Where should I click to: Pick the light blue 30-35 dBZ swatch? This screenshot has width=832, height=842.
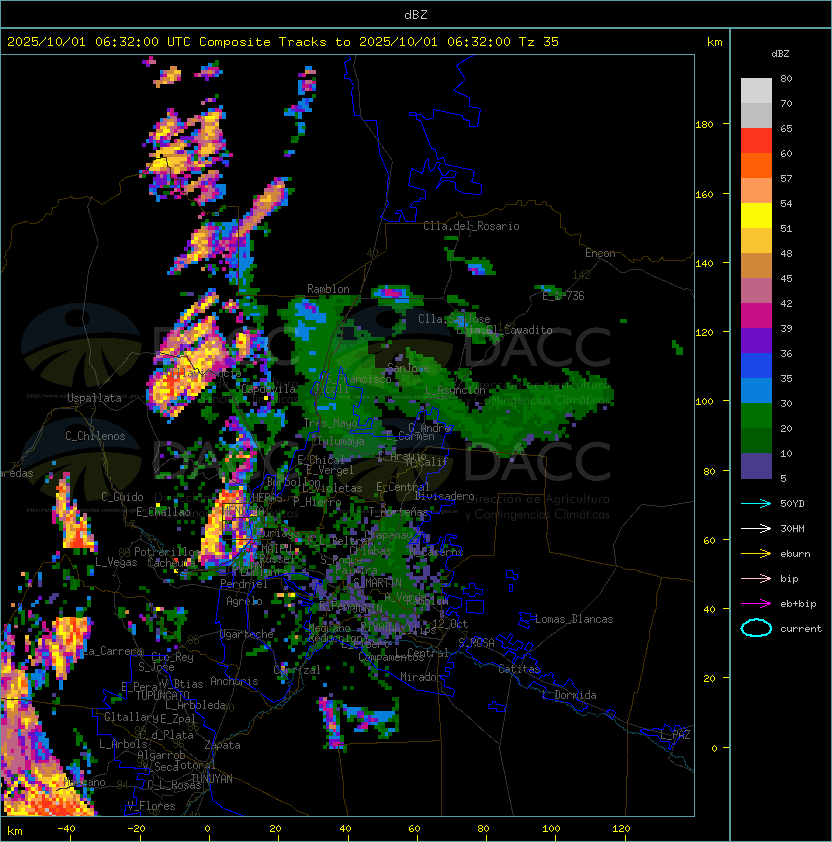(x=756, y=390)
